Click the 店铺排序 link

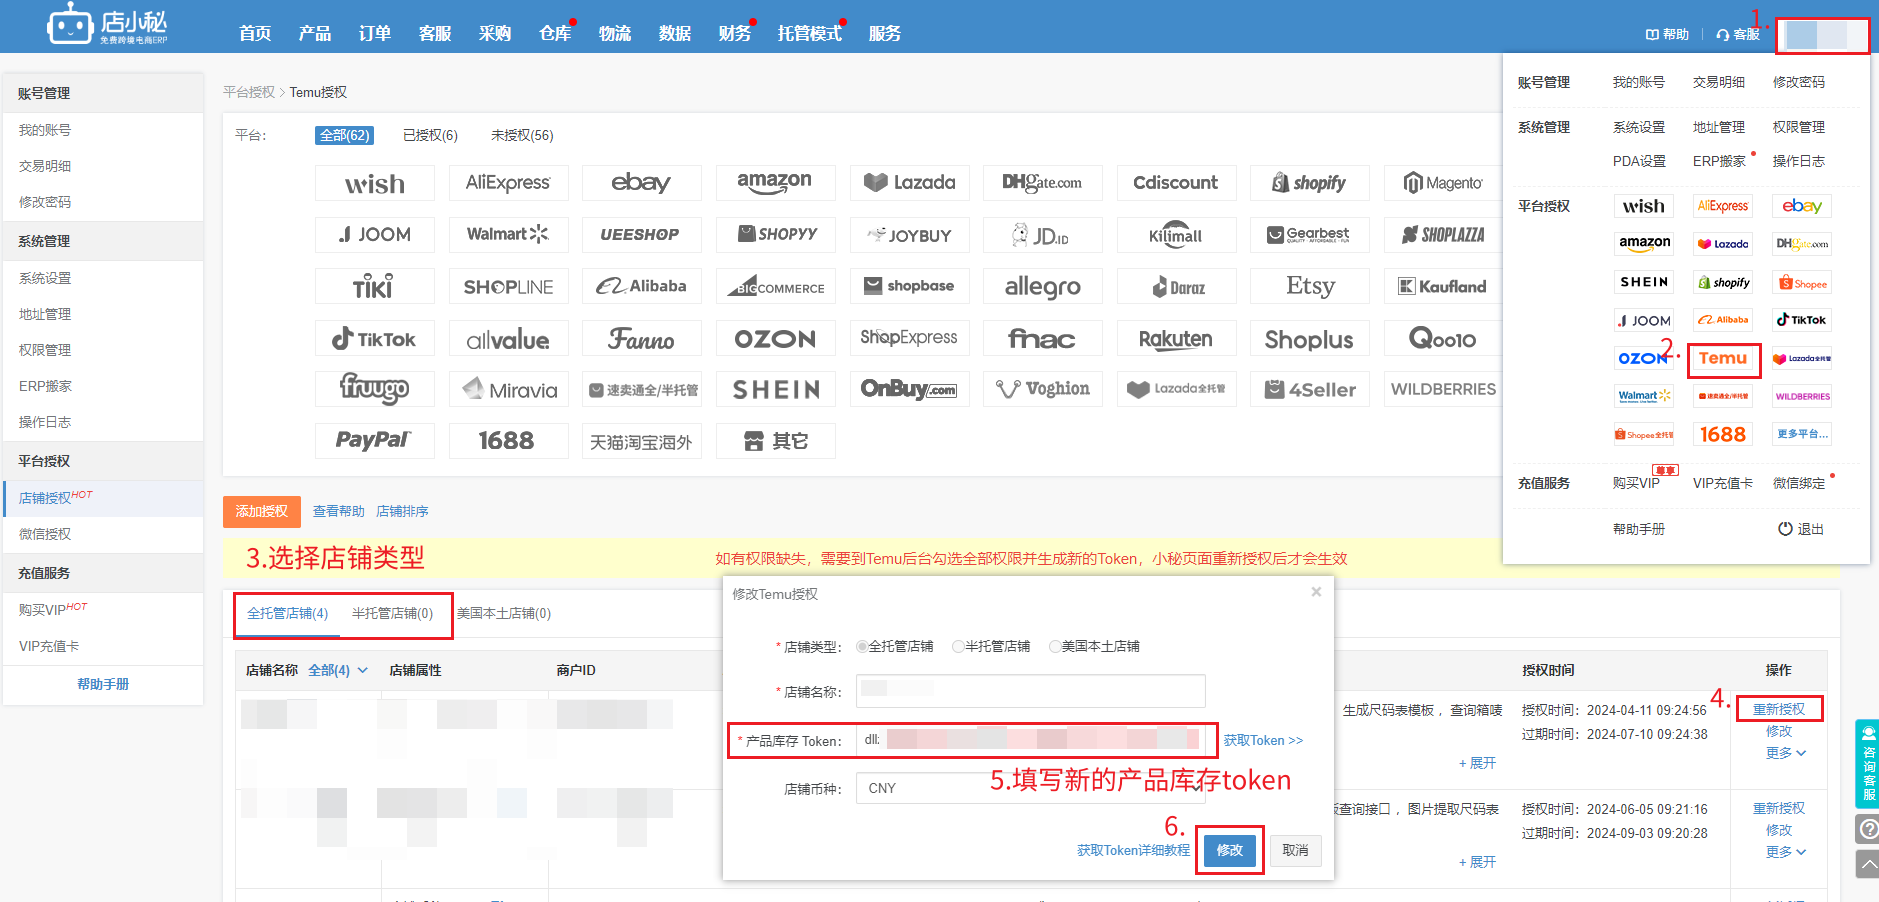(x=402, y=511)
